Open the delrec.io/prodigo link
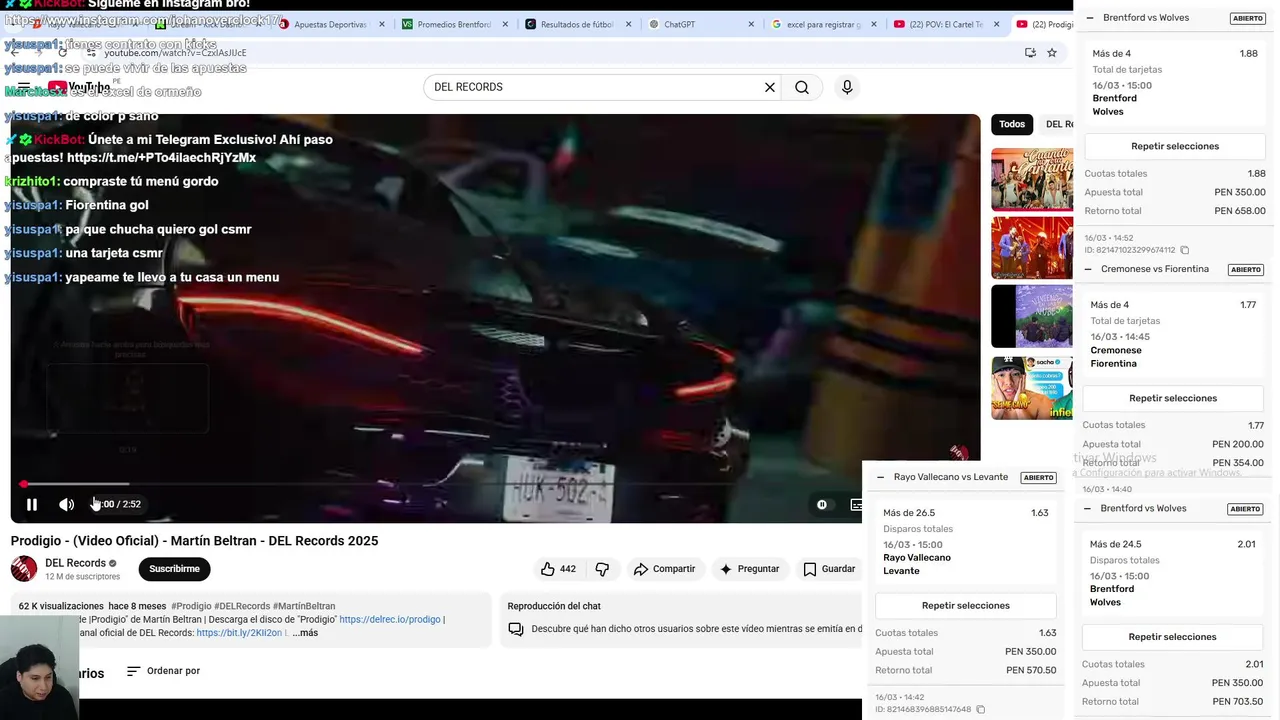 [x=390, y=620]
